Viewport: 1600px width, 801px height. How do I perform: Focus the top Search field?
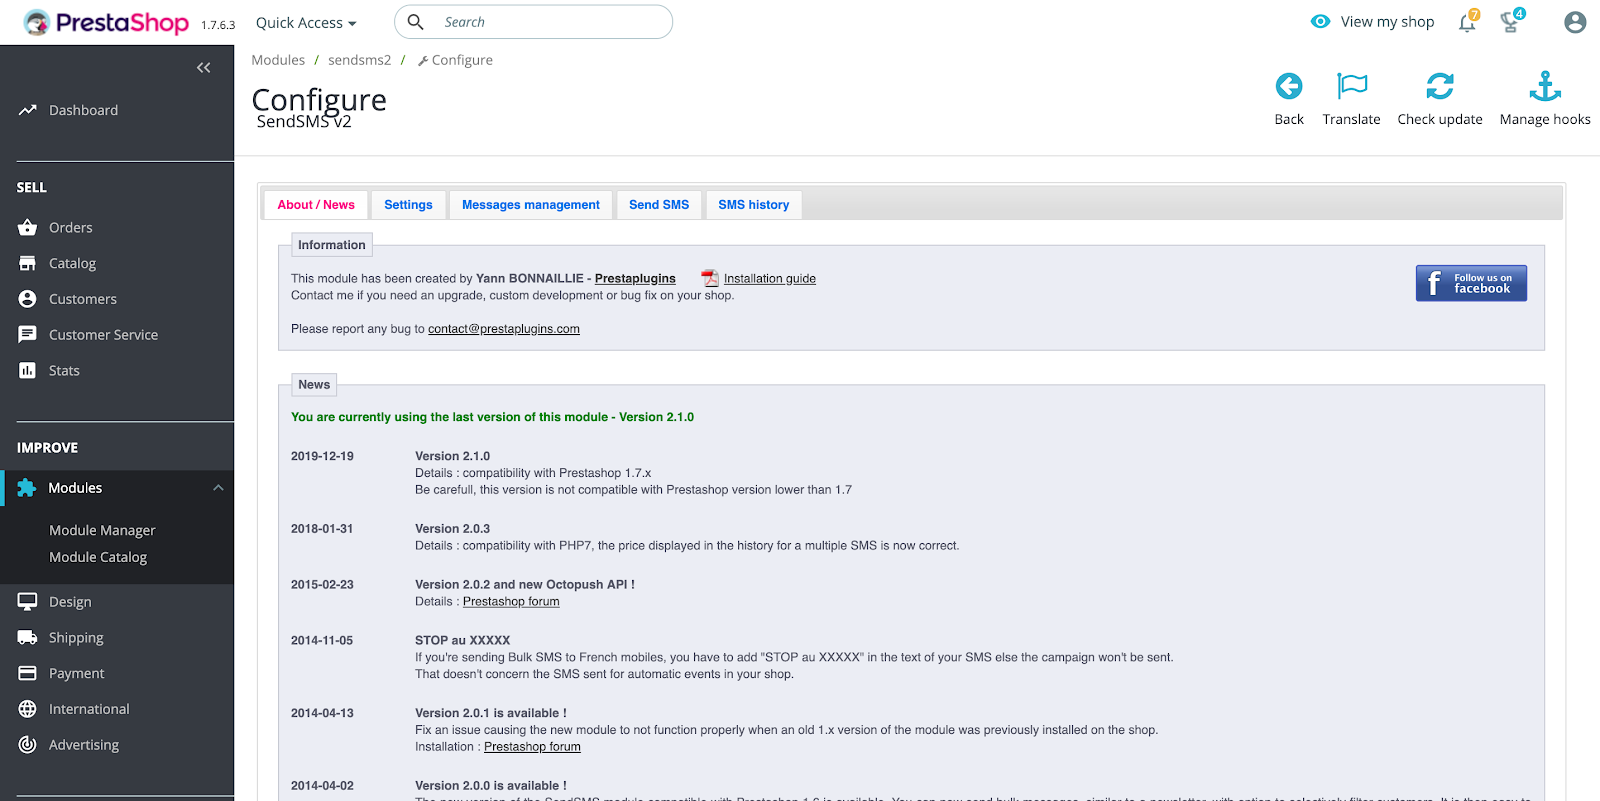coord(533,22)
